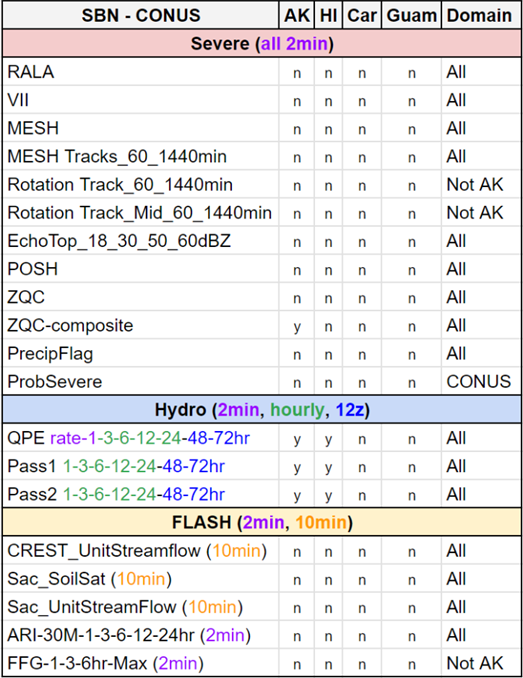Click the AK 'y' value for ZQC-composite

pos(297,325)
